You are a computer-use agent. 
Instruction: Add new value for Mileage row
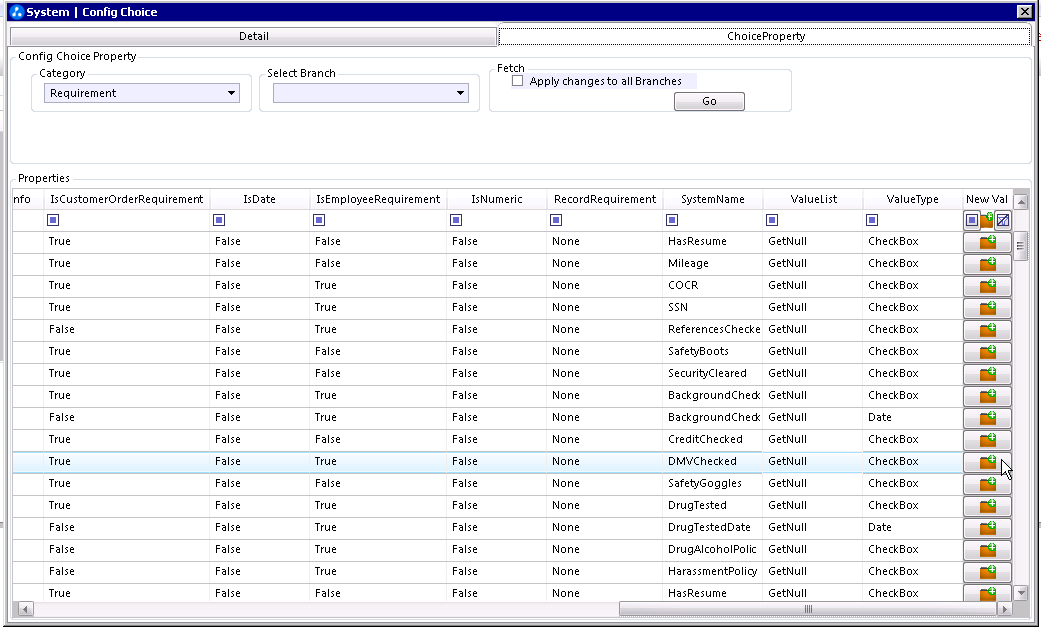click(x=987, y=264)
